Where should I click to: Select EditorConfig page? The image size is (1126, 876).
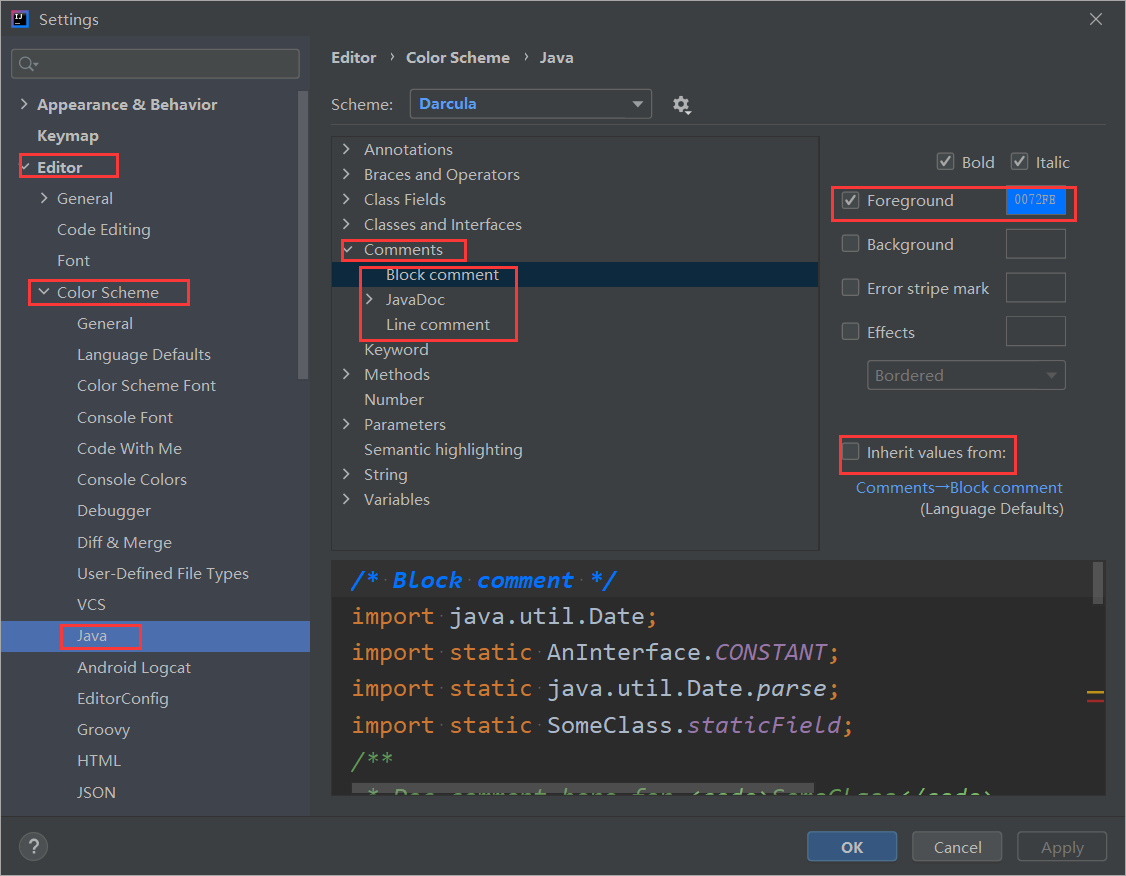(x=123, y=699)
